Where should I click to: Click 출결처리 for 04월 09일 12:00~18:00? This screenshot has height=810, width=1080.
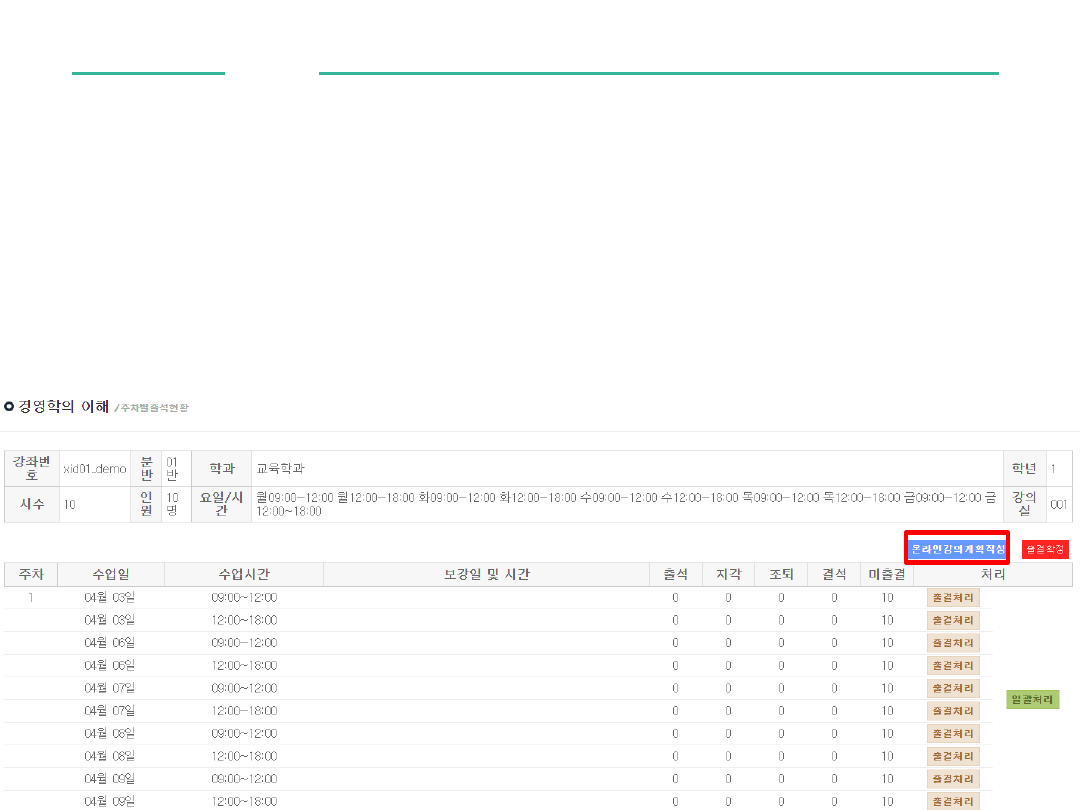point(953,801)
